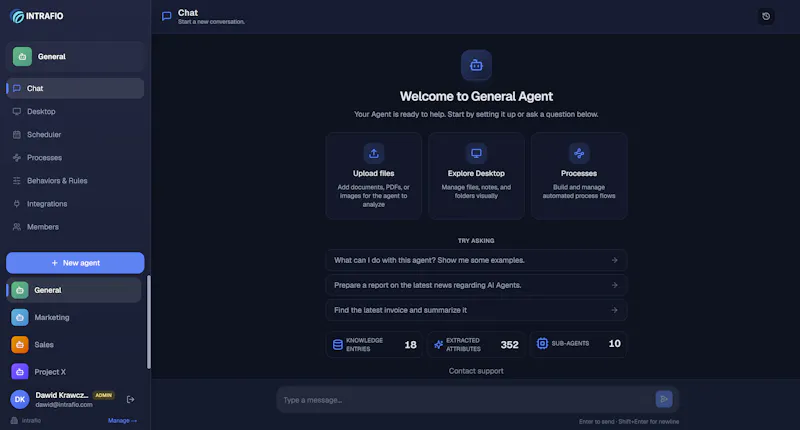The image size is (800, 430).
Task: Open Members page
Action: pos(75,227)
